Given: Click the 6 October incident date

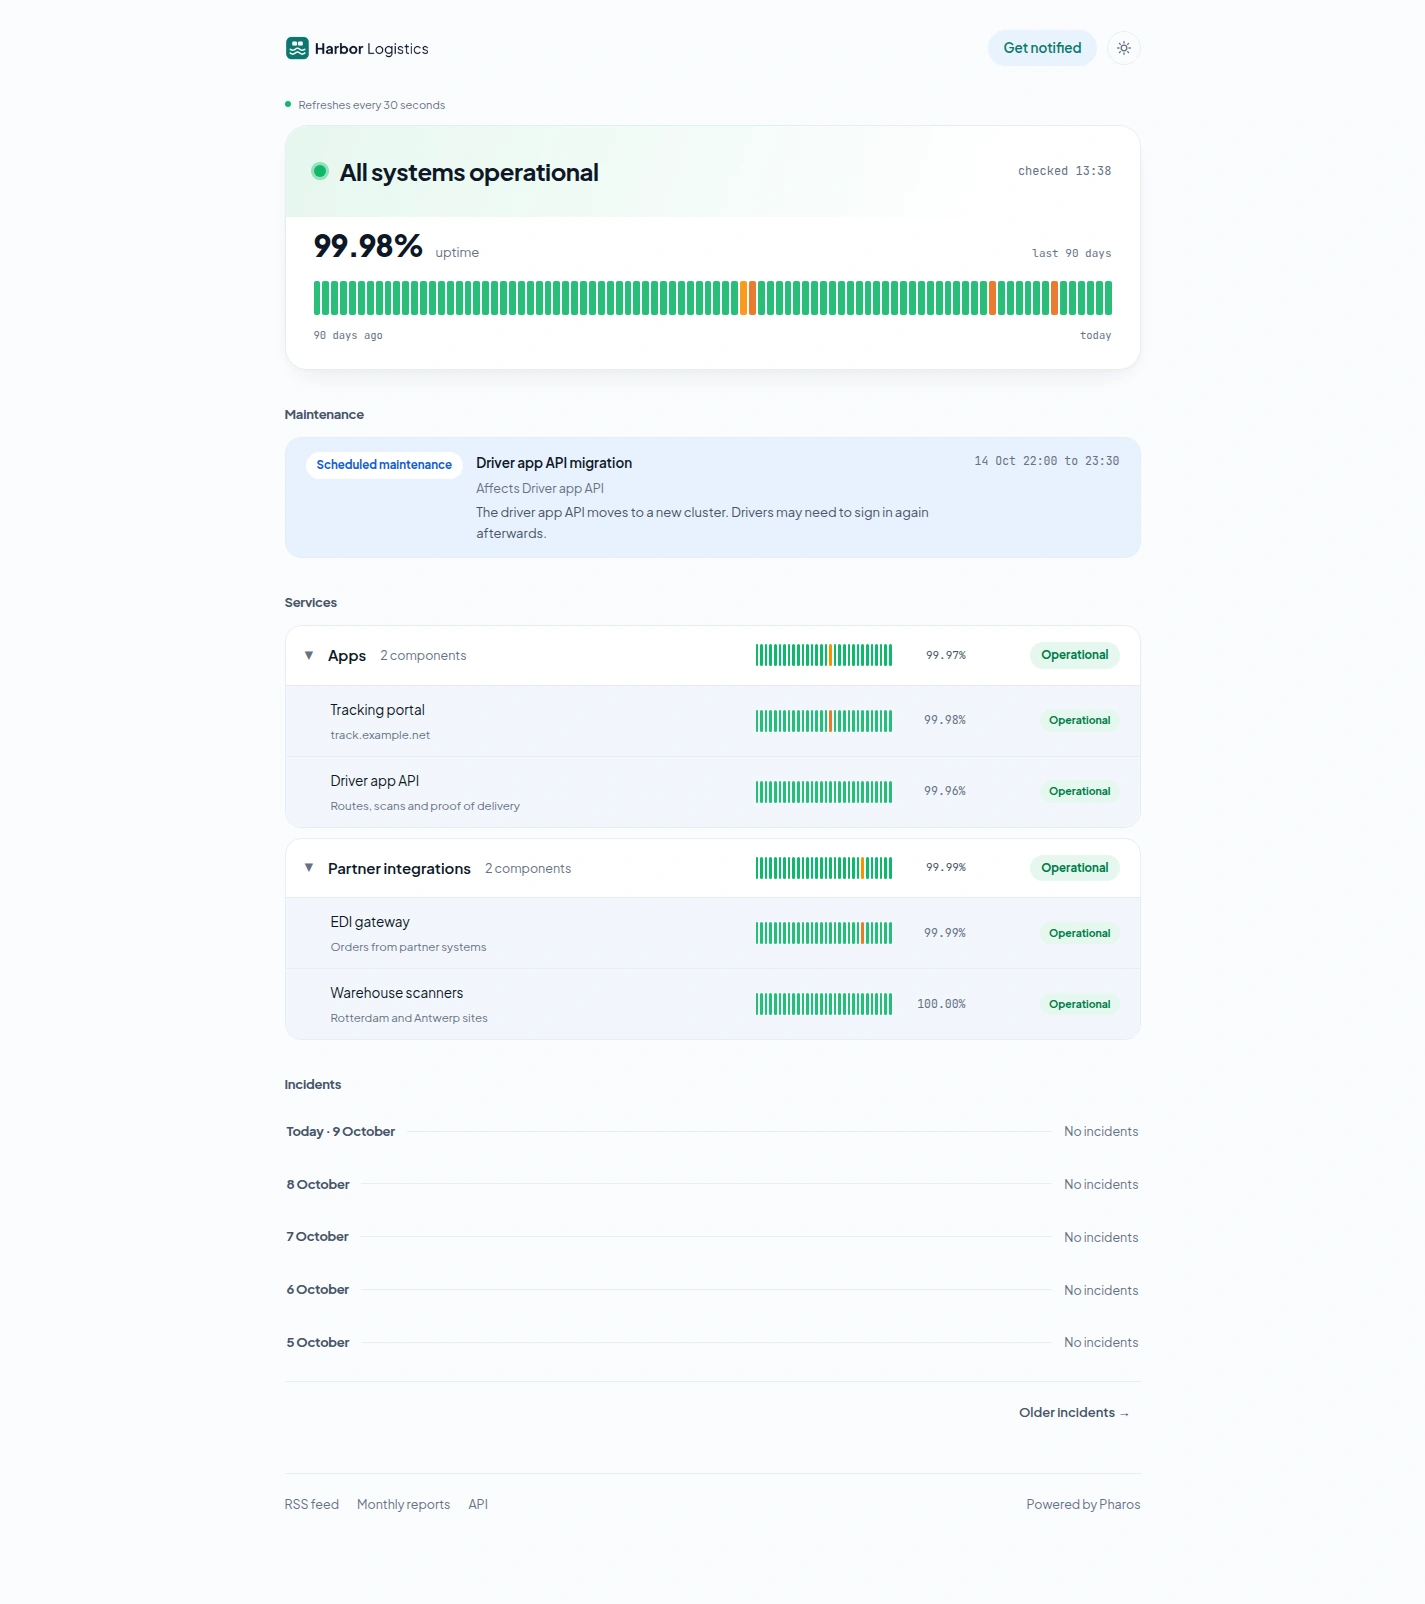Looking at the screenshot, I should tap(318, 1290).
